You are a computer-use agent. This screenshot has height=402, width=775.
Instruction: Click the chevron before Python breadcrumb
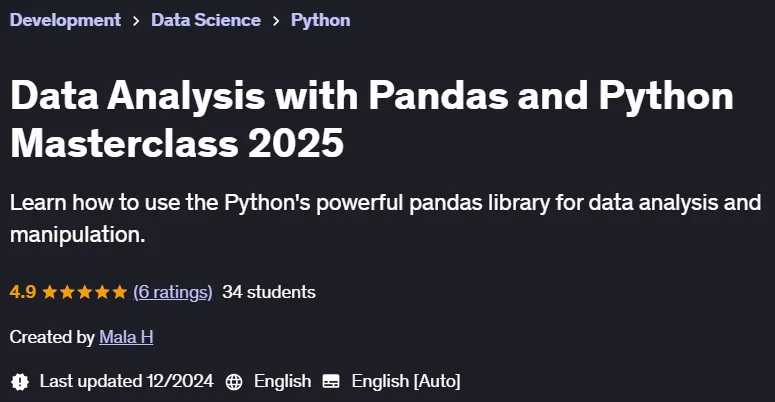(x=276, y=21)
